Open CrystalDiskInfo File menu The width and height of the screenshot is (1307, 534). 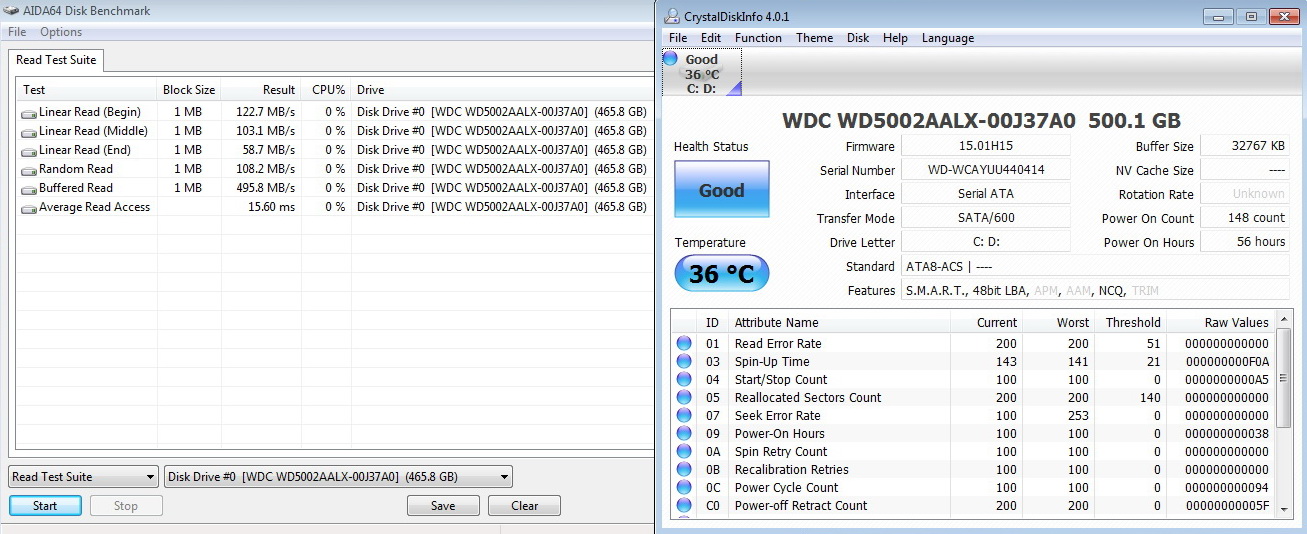[678, 38]
